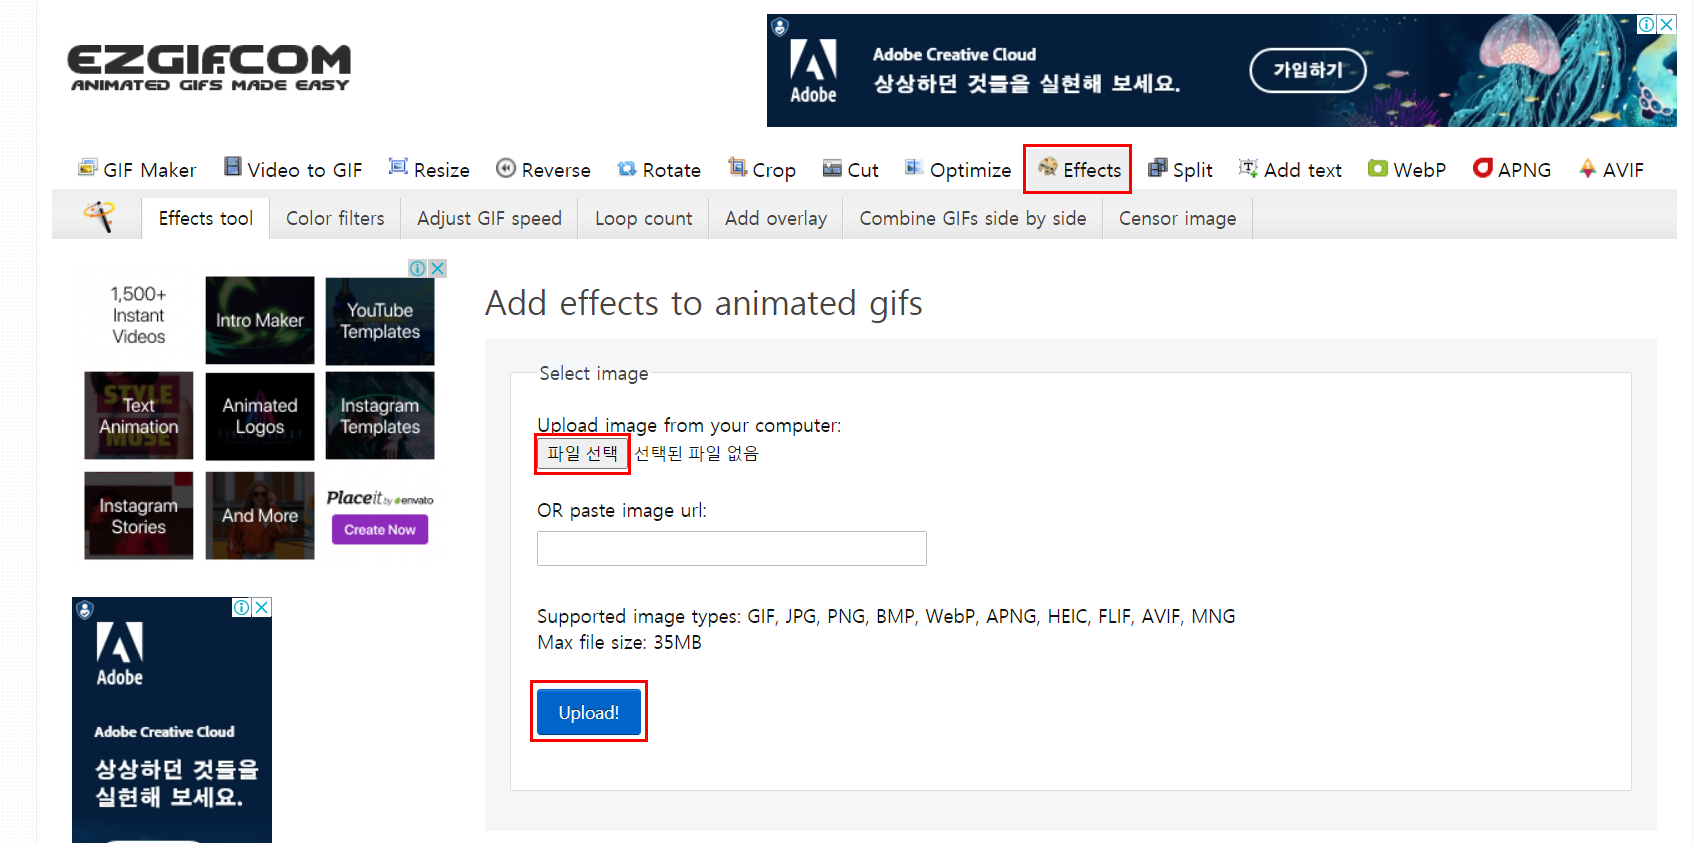This screenshot has height=843, width=1694.
Task: Click the magic wand effects icon
Action: [x=99, y=216]
